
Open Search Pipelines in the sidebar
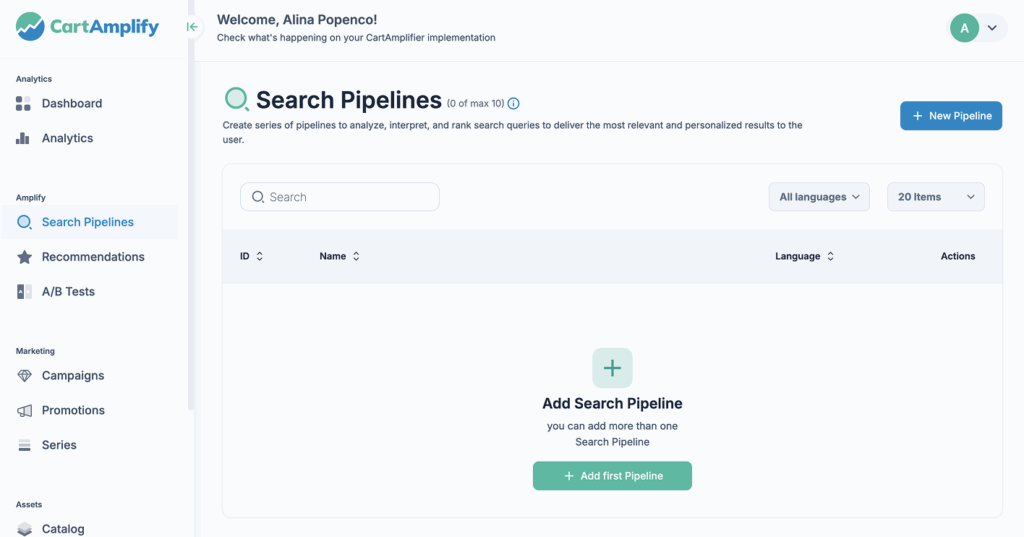88,222
